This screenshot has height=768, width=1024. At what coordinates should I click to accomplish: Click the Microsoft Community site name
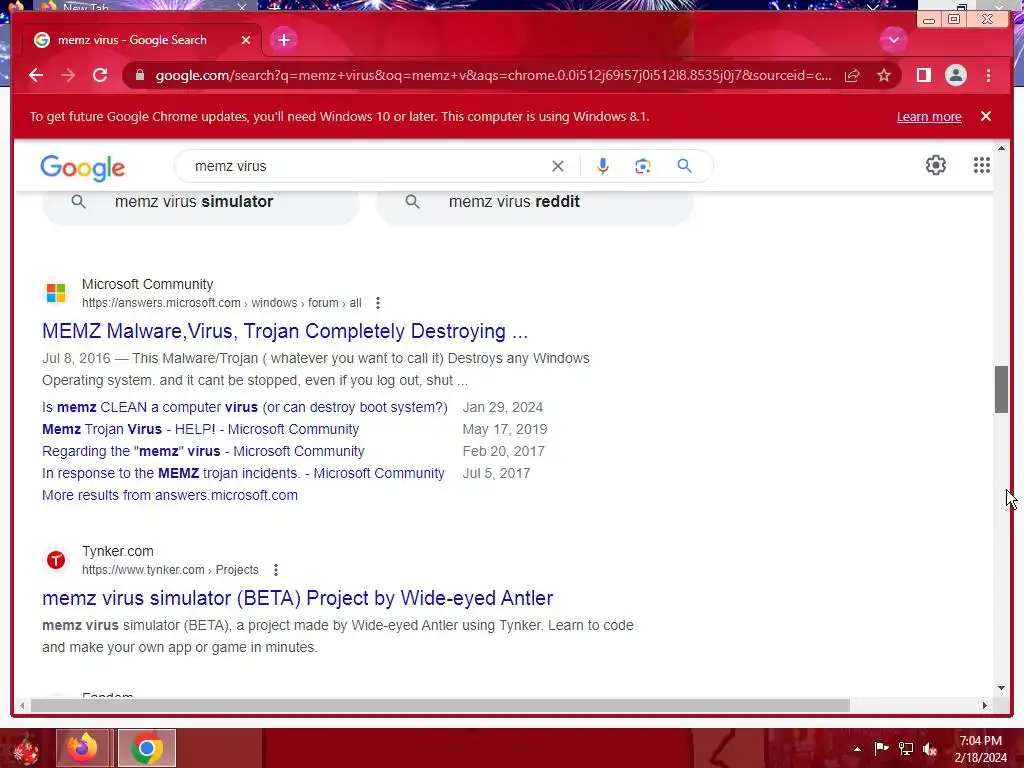click(x=148, y=285)
